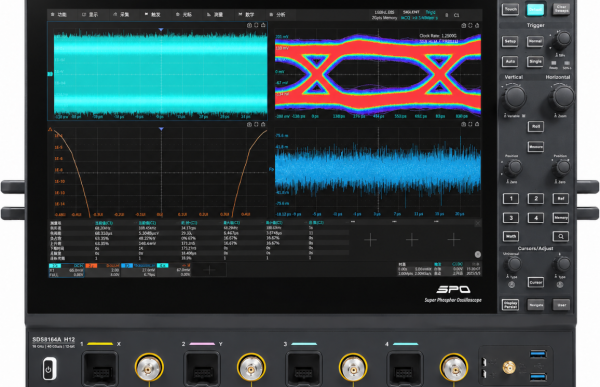Close the measurement table with X
The height and width of the screenshot is (387, 600).
pos(478,223)
